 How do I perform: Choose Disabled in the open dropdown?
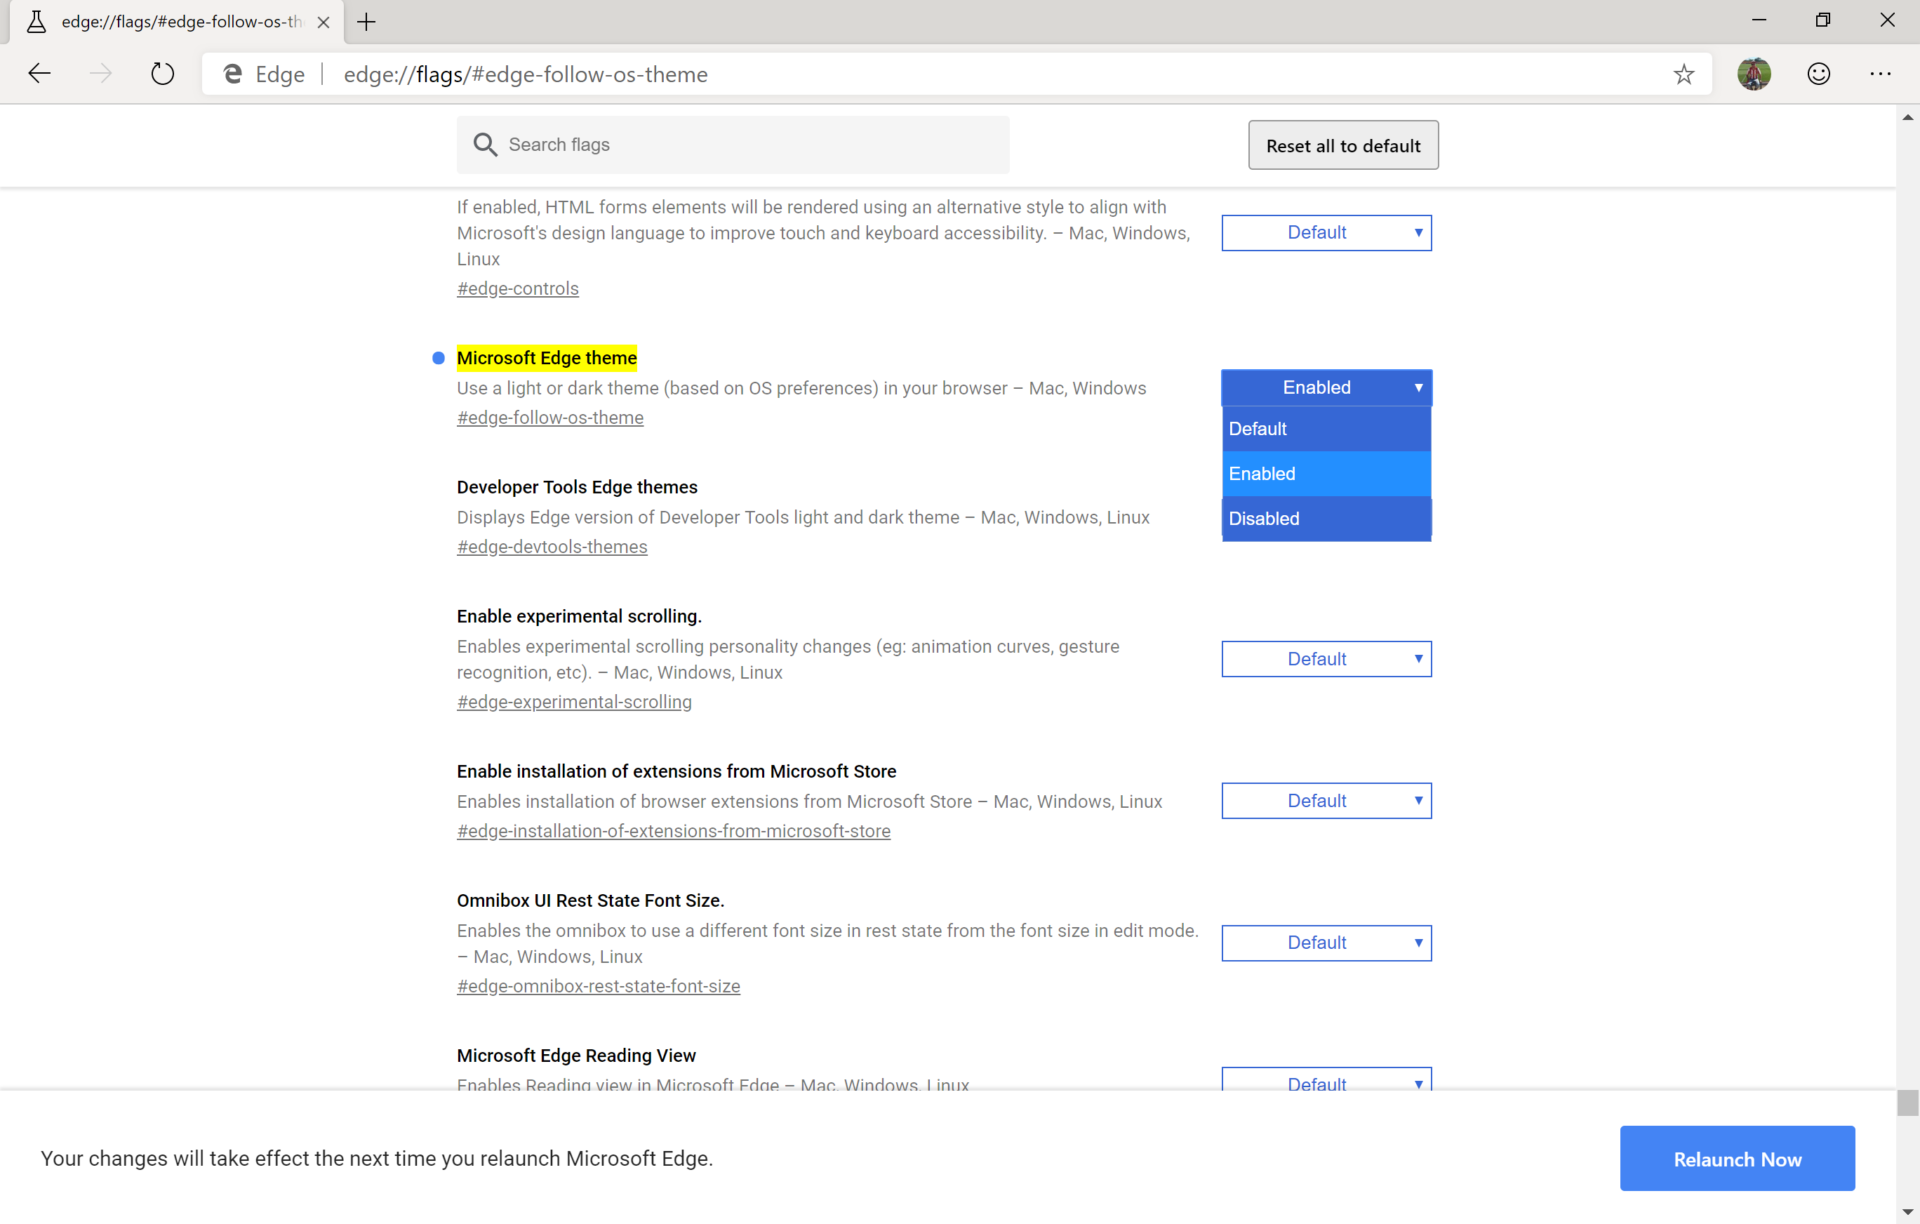tap(1327, 519)
